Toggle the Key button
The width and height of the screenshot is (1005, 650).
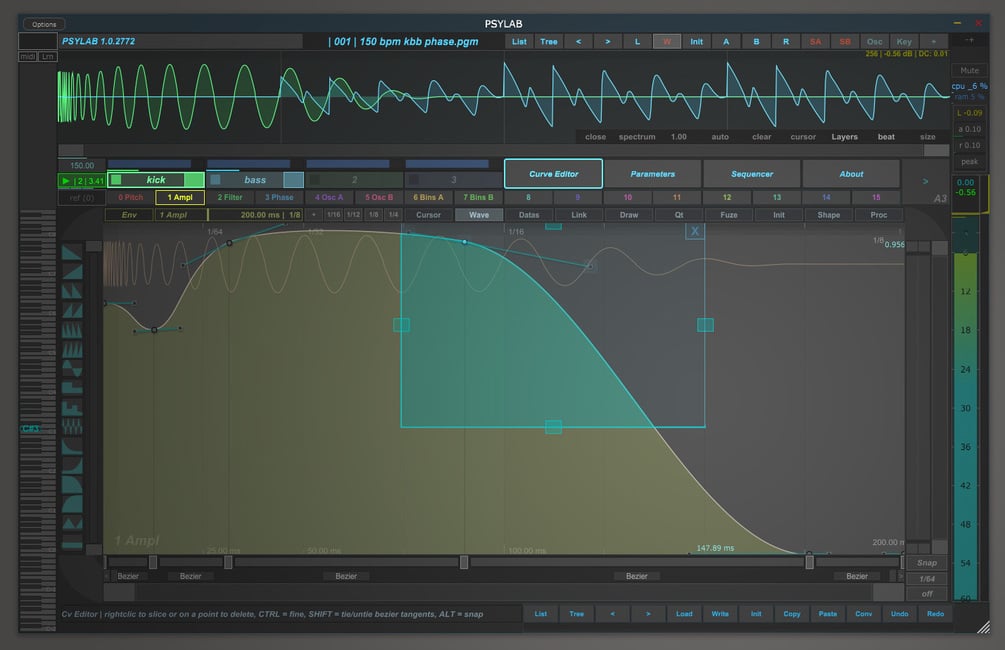tap(904, 42)
